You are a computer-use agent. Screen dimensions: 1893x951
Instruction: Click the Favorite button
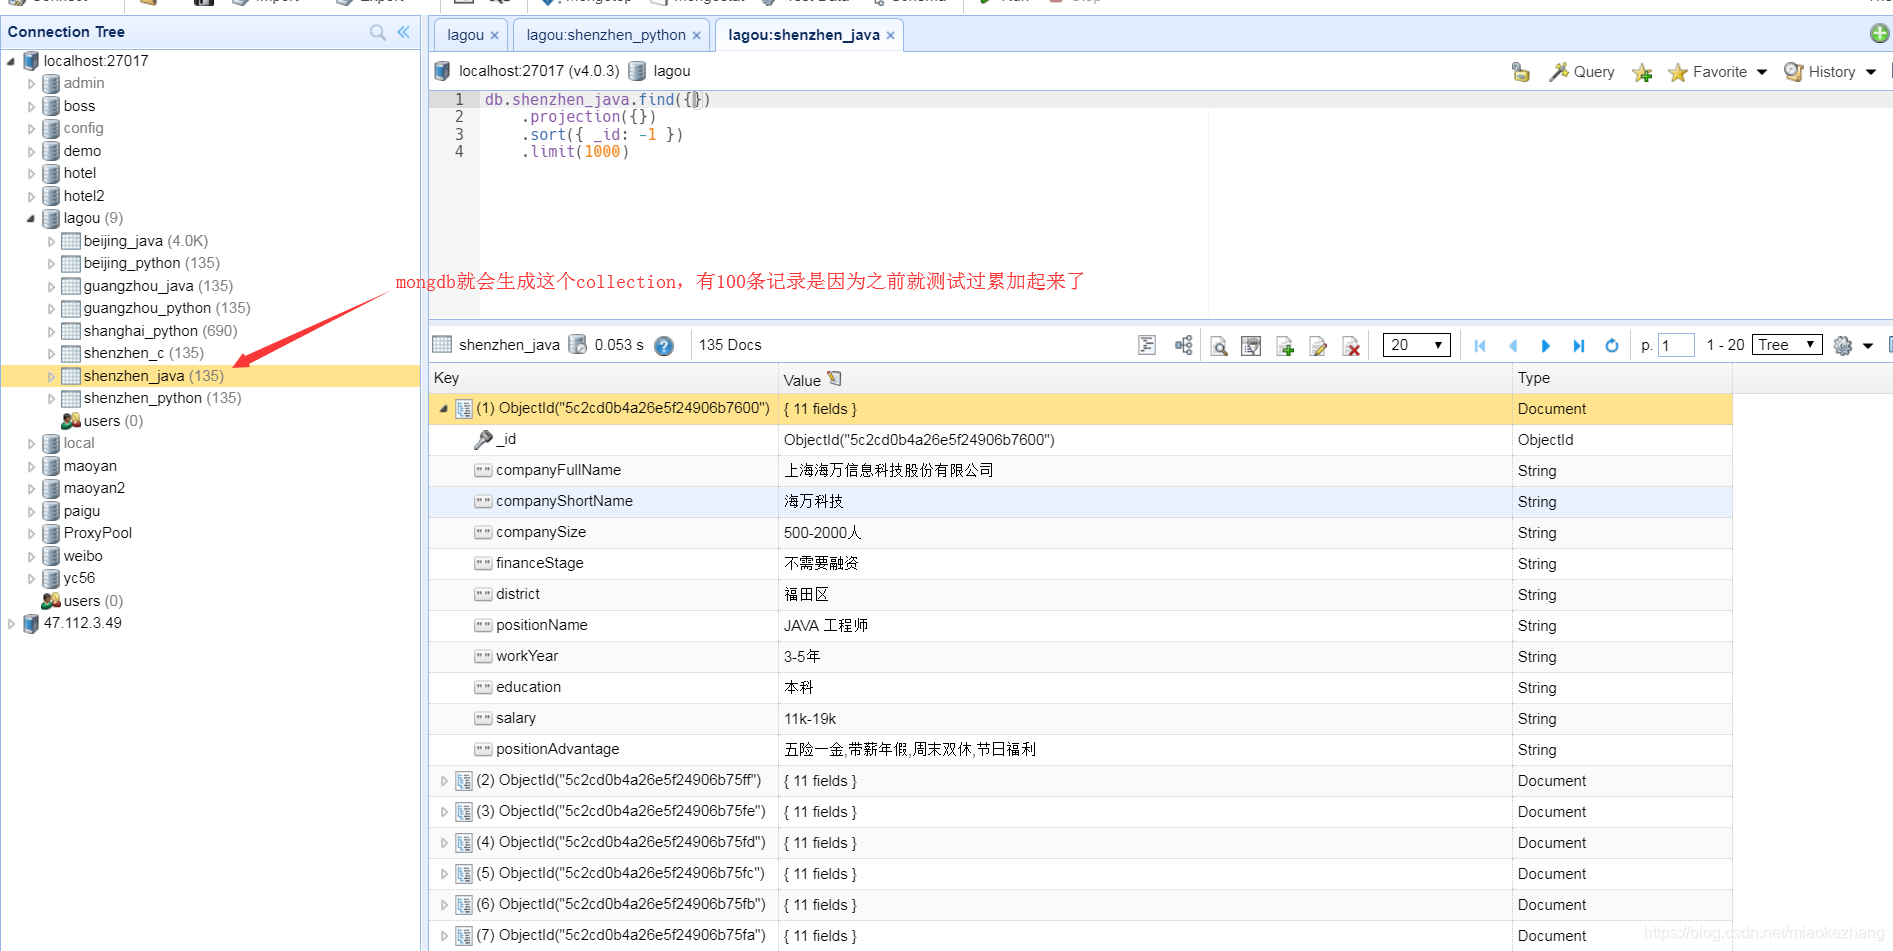coord(1708,72)
